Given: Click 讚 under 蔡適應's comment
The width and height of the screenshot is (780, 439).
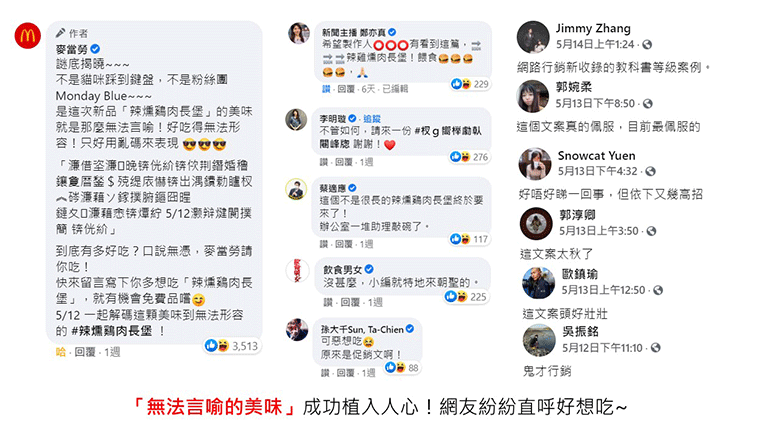Looking at the screenshot, I should click(x=324, y=244).
